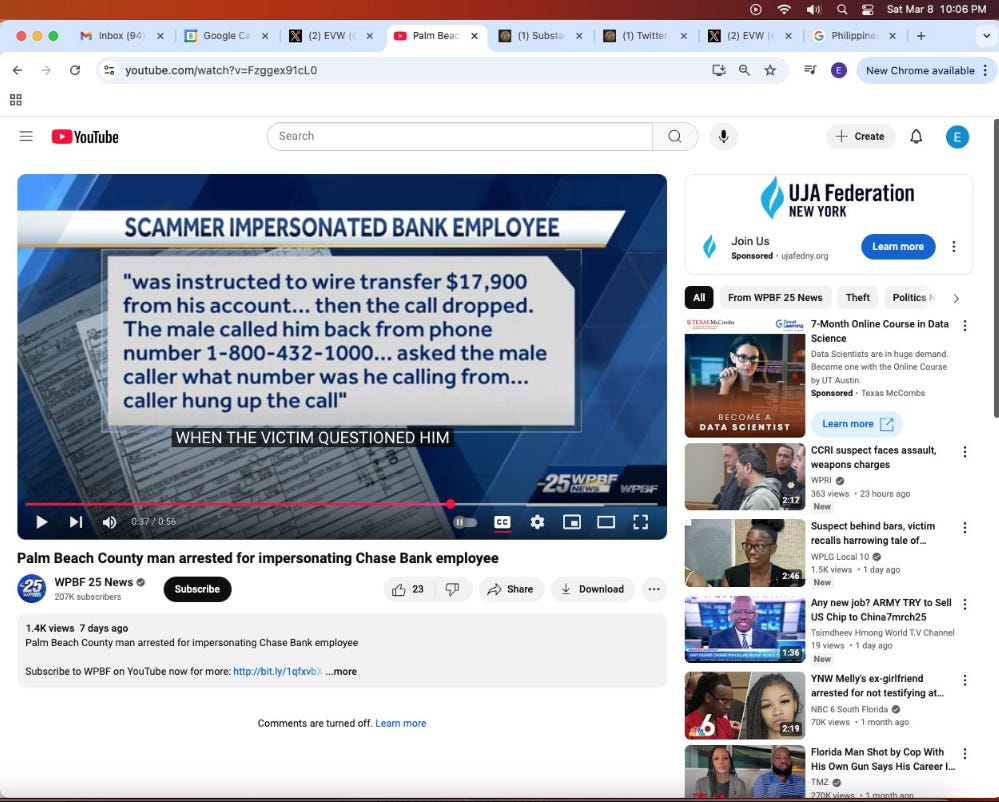Click install/cast icon in address bar
This screenshot has width=999, height=802.
[719, 70]
